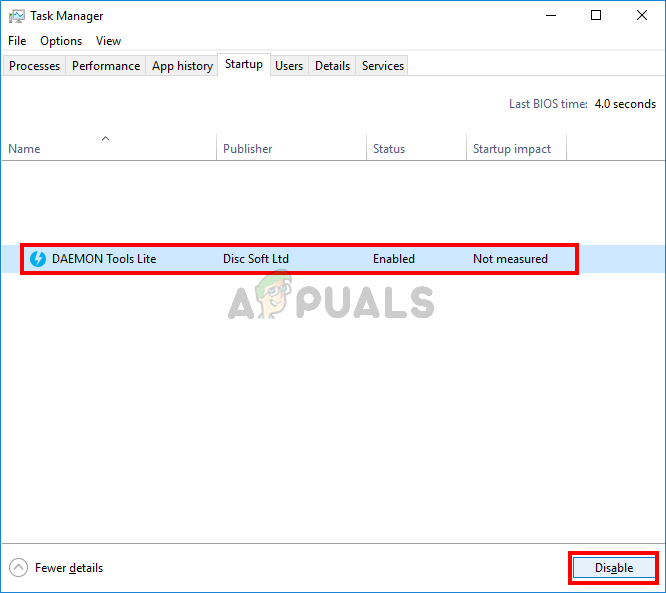Click the Fewer details link
This screenshot has height=593, width=666.
69,568
